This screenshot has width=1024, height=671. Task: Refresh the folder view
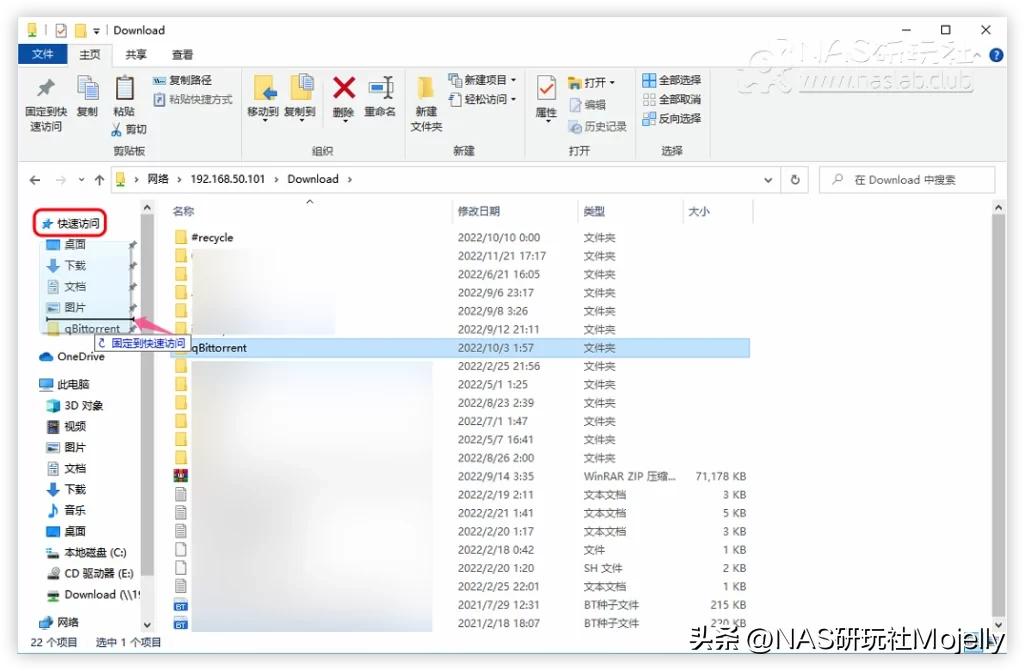(794, 178)
